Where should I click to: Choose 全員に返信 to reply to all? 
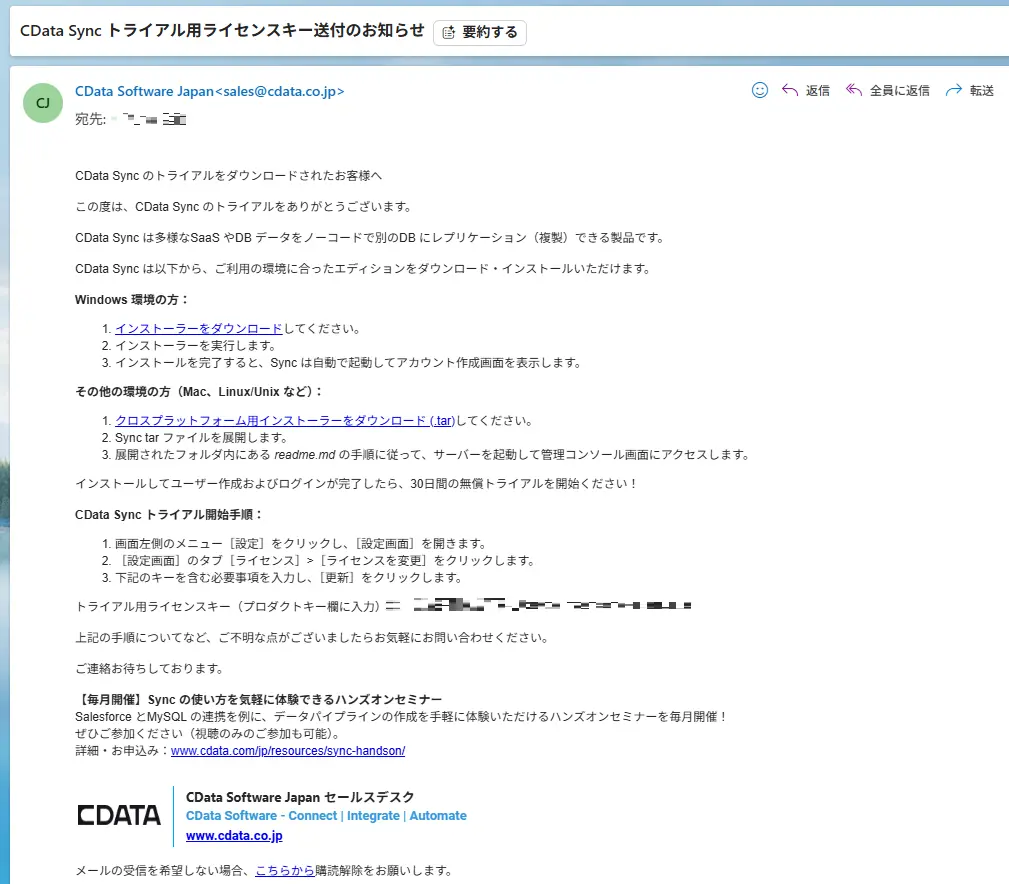click(900, 91)
